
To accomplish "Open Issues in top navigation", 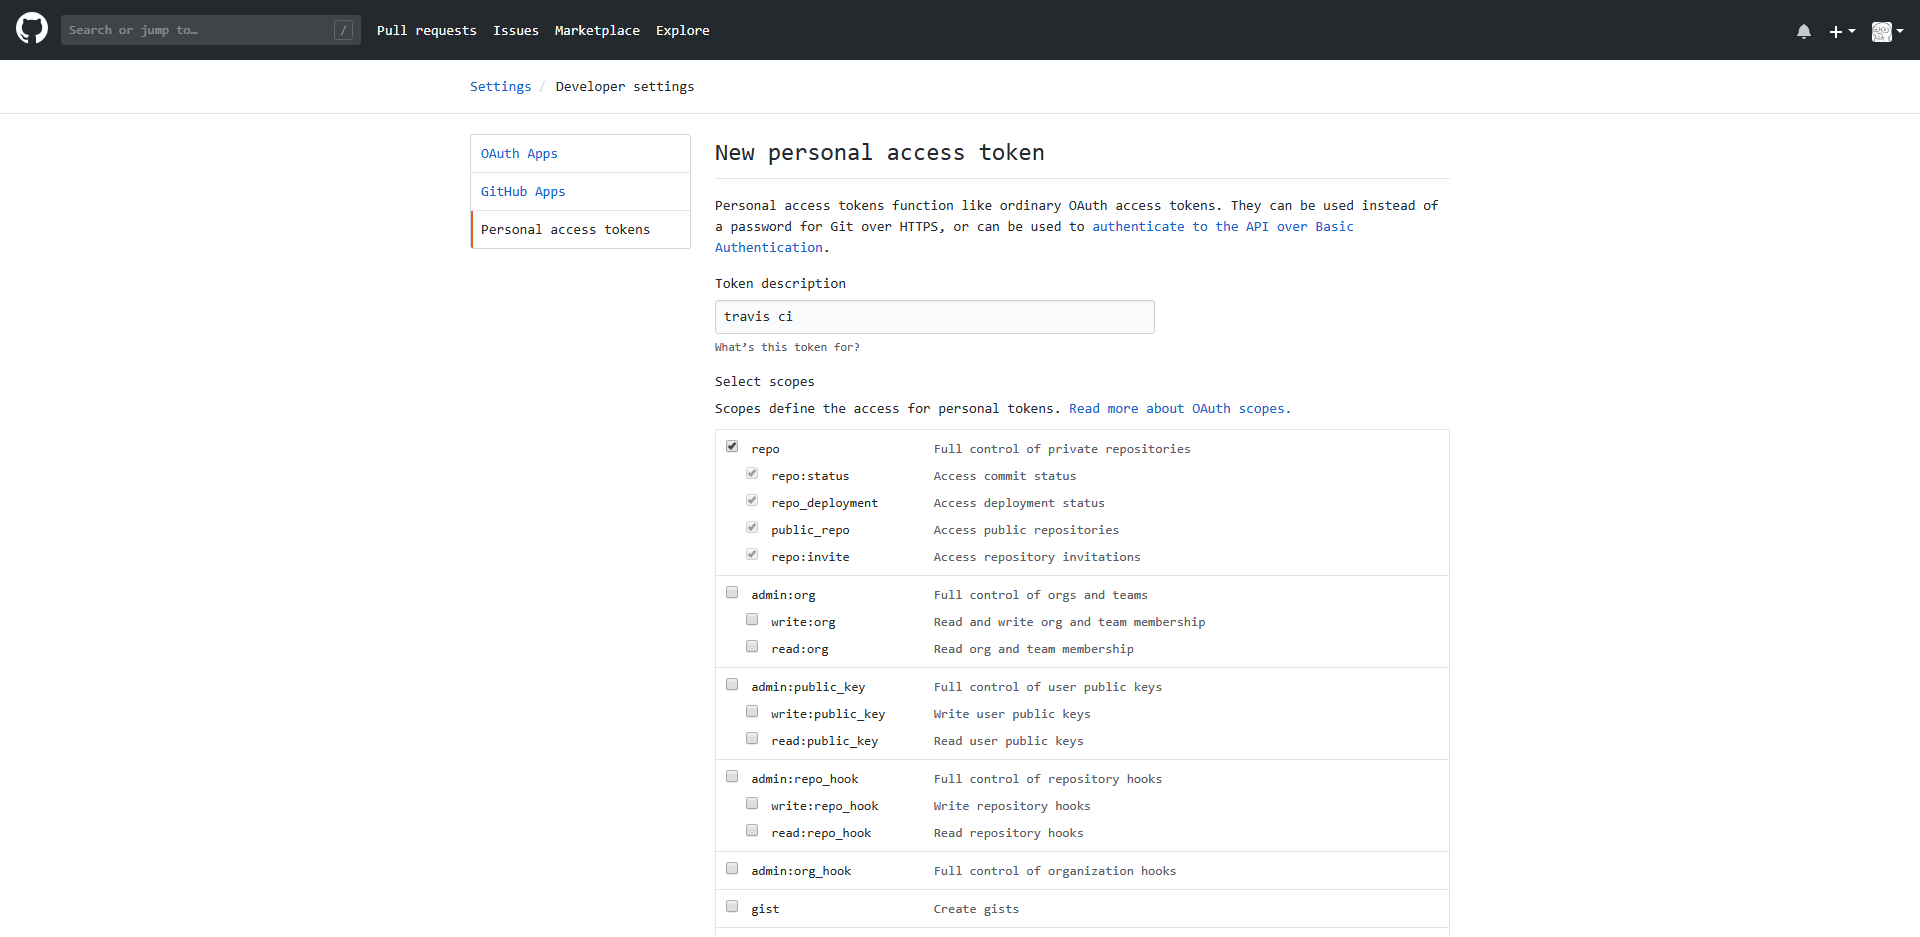I will click(x=515, y=31).
